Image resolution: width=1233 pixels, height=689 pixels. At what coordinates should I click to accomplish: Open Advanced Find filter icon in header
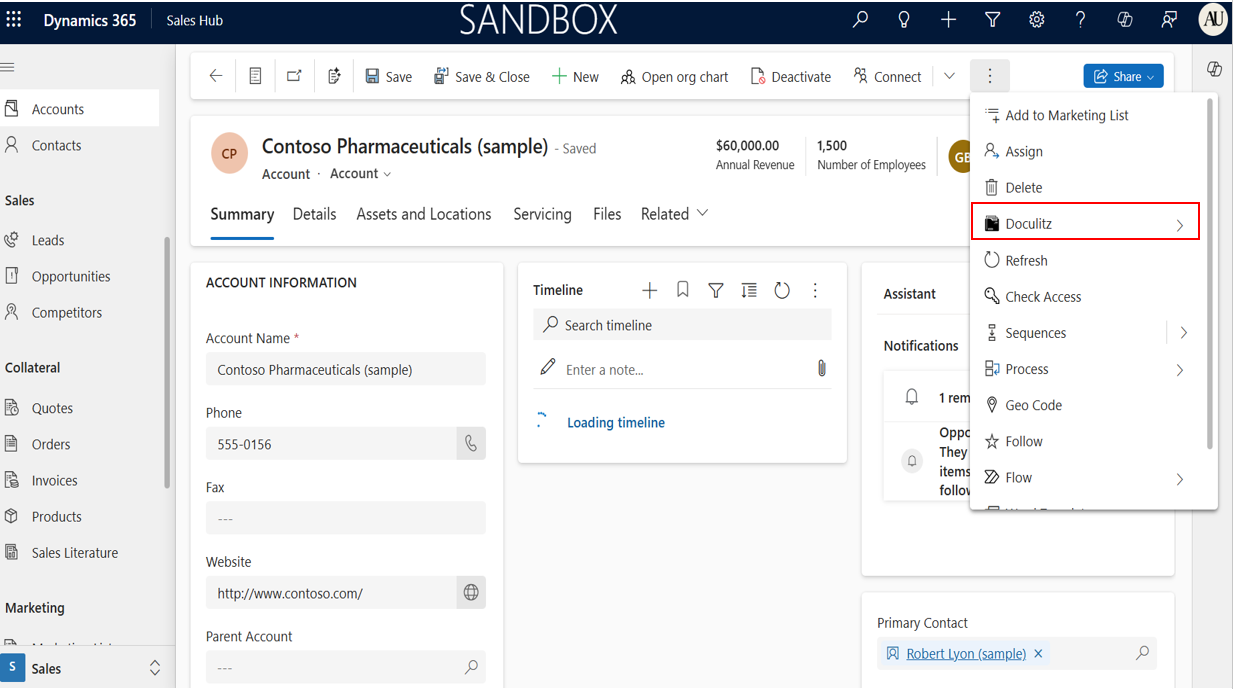[992, 19]
